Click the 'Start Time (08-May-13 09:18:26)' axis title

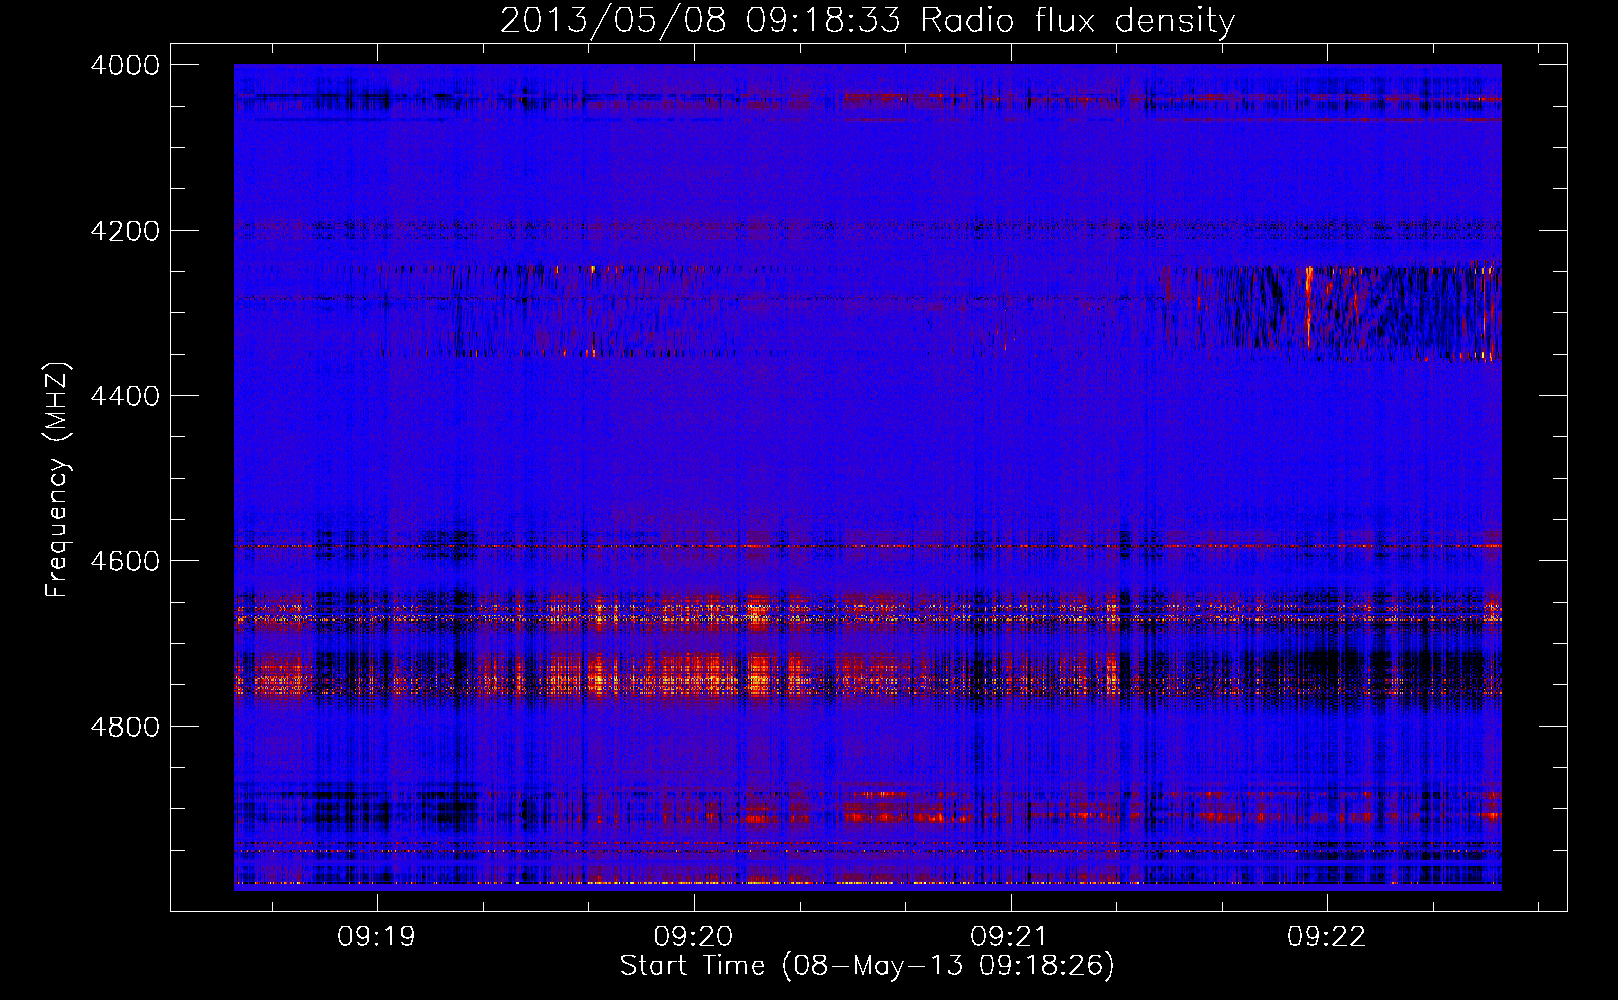tap(867, 966)
